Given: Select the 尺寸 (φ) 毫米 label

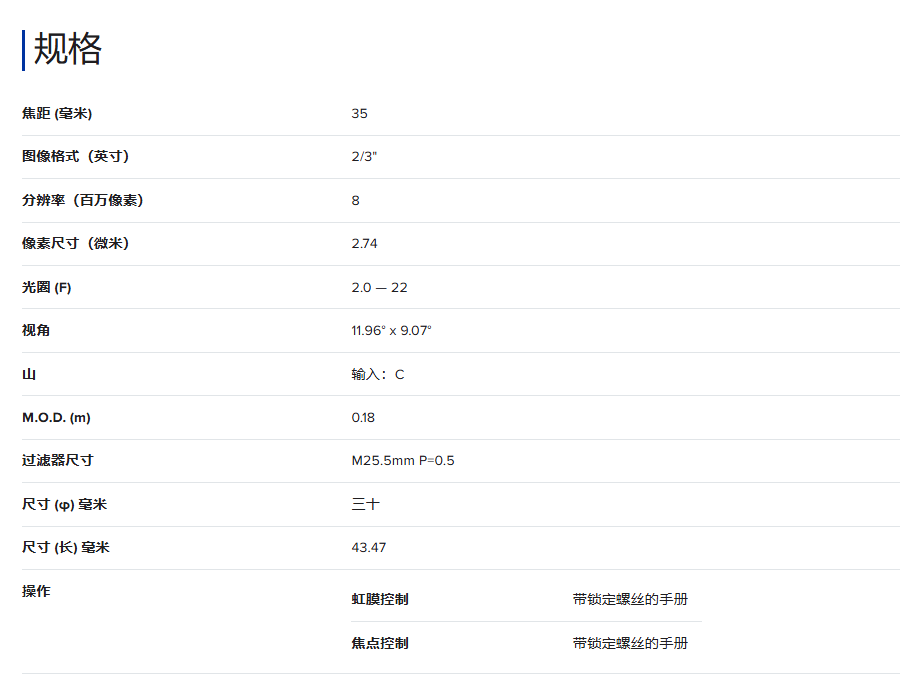Looking at the screenshot, I should 64,505.
